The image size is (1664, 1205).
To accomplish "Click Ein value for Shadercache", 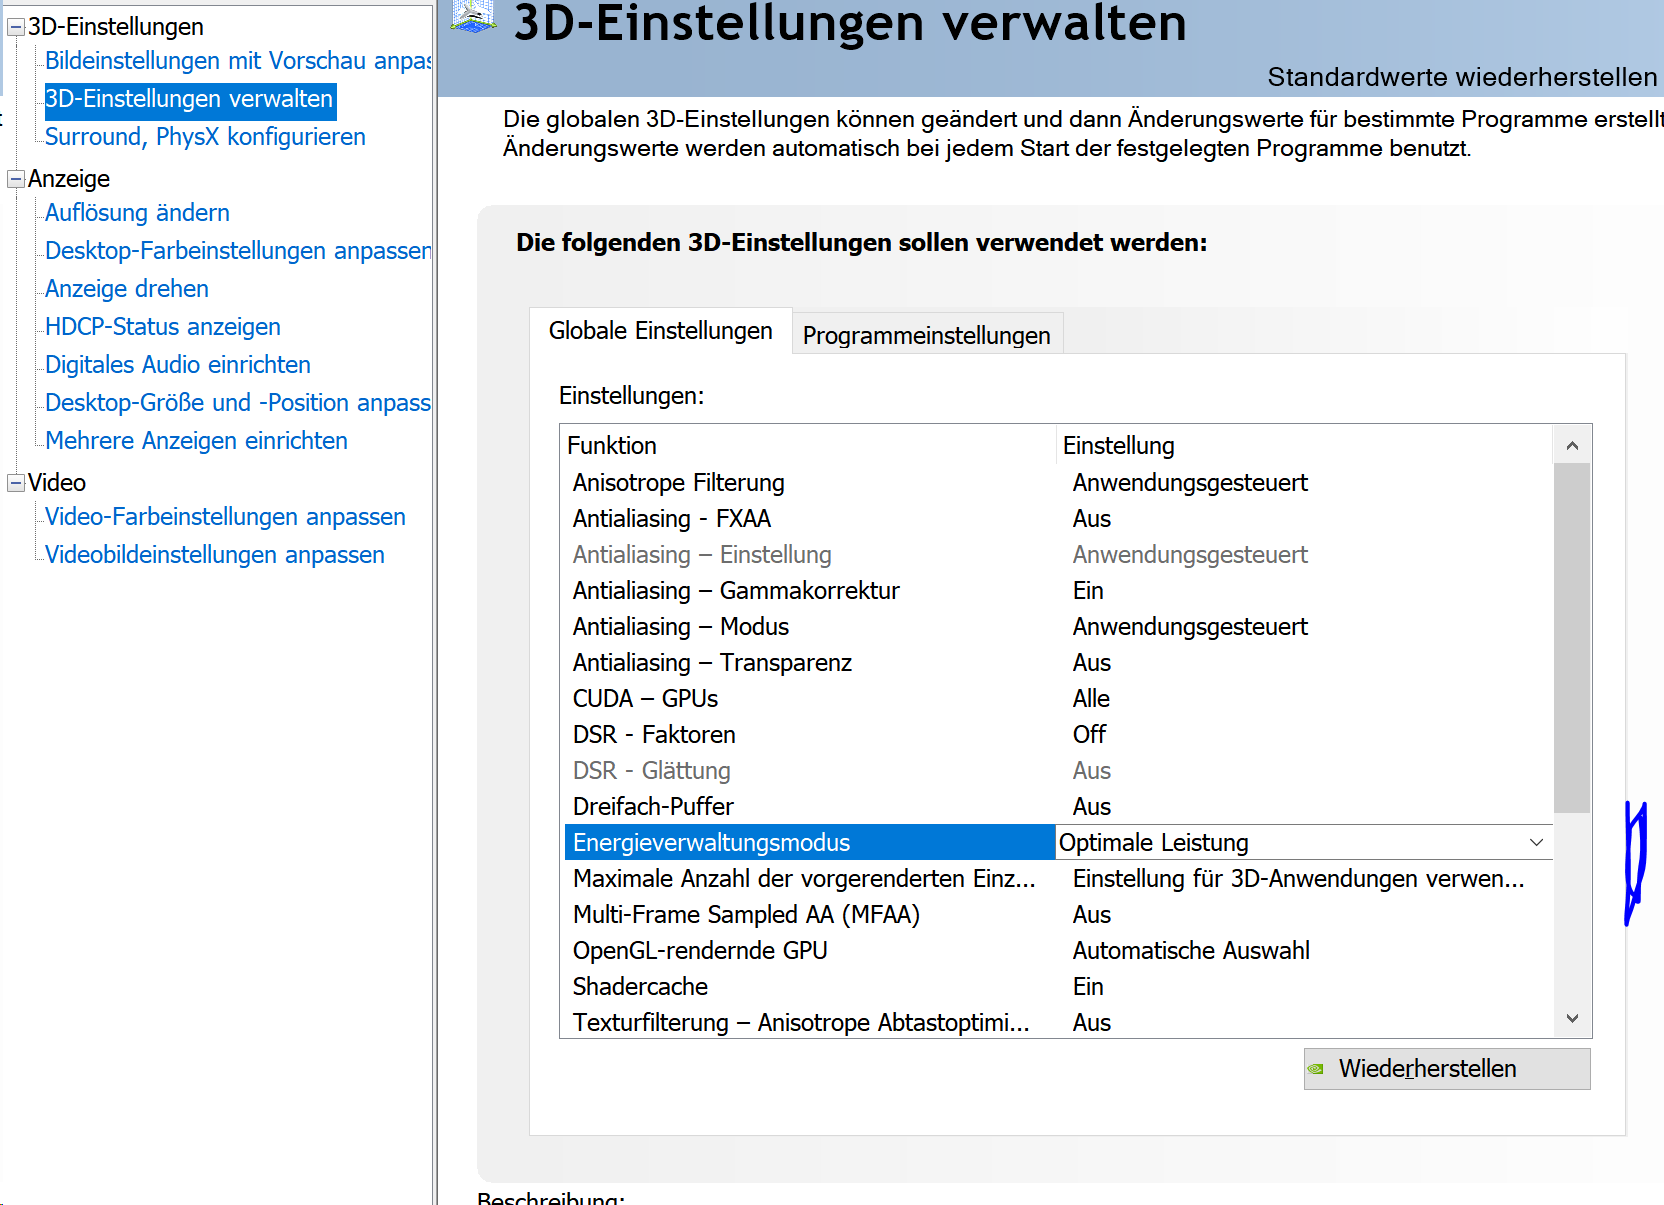I will pos(1088,987).
